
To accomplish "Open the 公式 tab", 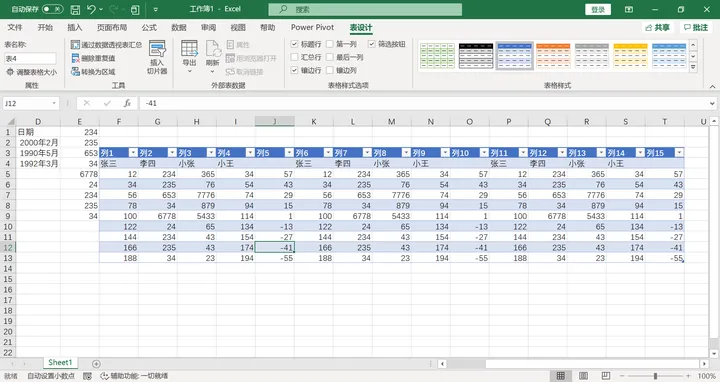I will point(149,28).
